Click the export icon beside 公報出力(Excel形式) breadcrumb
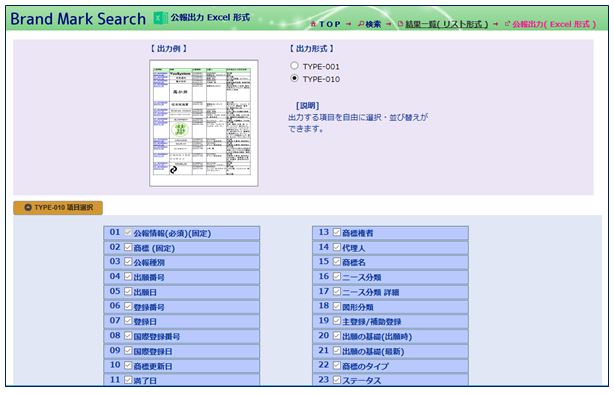The width and height of the screenshot is (614, 394). (x=507, y=24)
